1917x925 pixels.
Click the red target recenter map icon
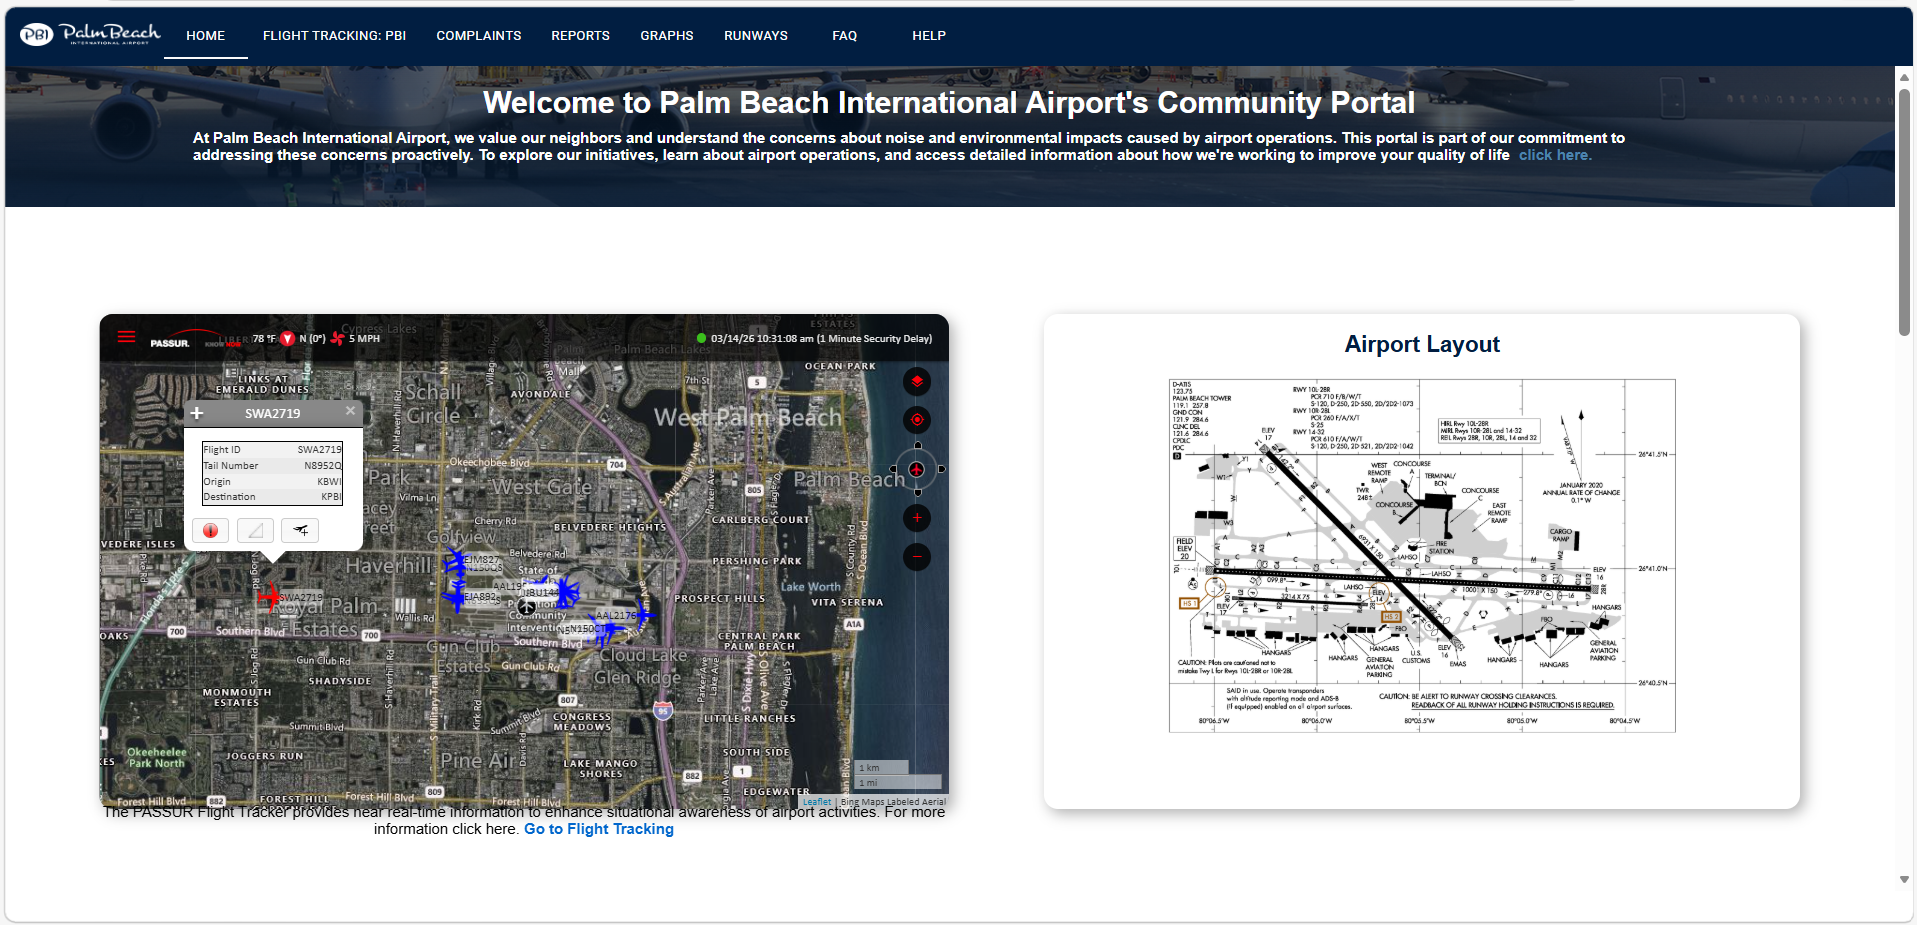[x=916, y=420]
